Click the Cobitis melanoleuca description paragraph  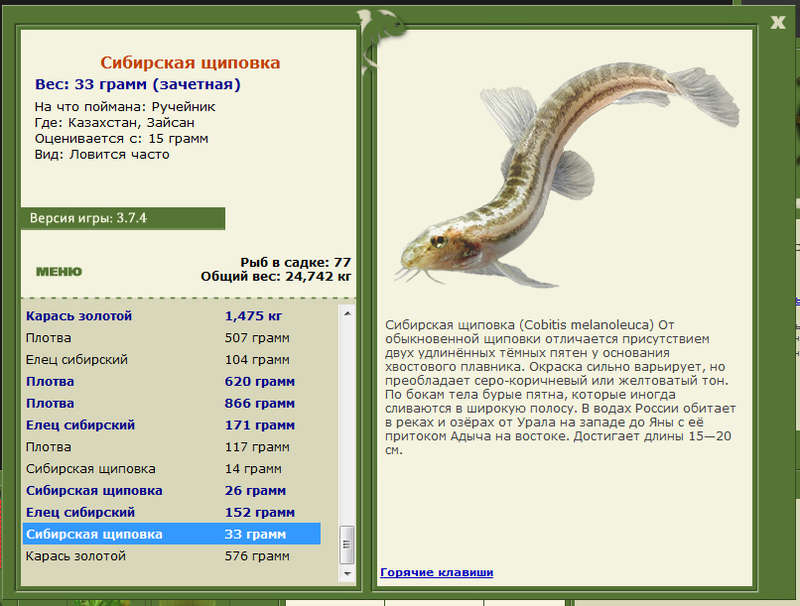pyautogui.click(x=560, y=387)
